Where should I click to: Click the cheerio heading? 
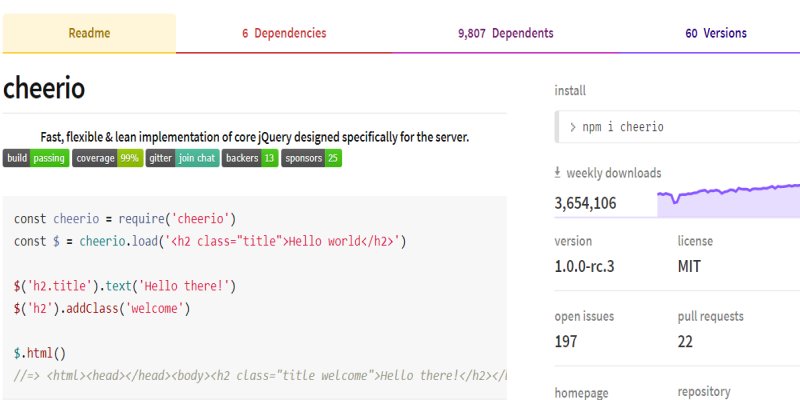44,88
